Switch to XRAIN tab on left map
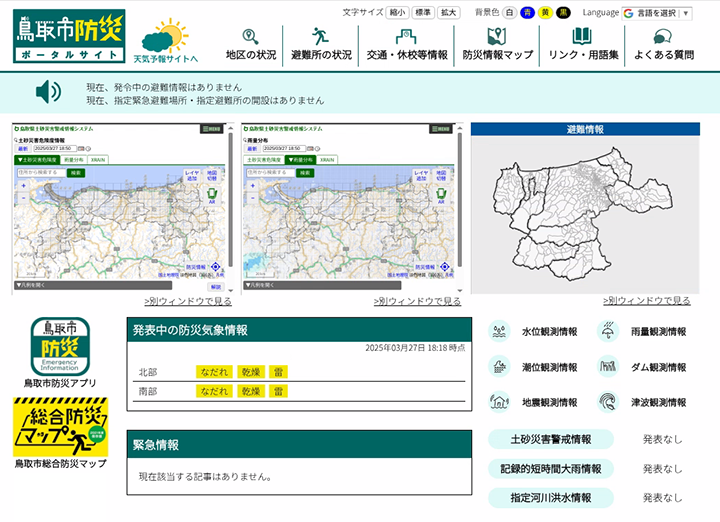Viewport: 720px width, 522px height. click(x=99, y=160)
